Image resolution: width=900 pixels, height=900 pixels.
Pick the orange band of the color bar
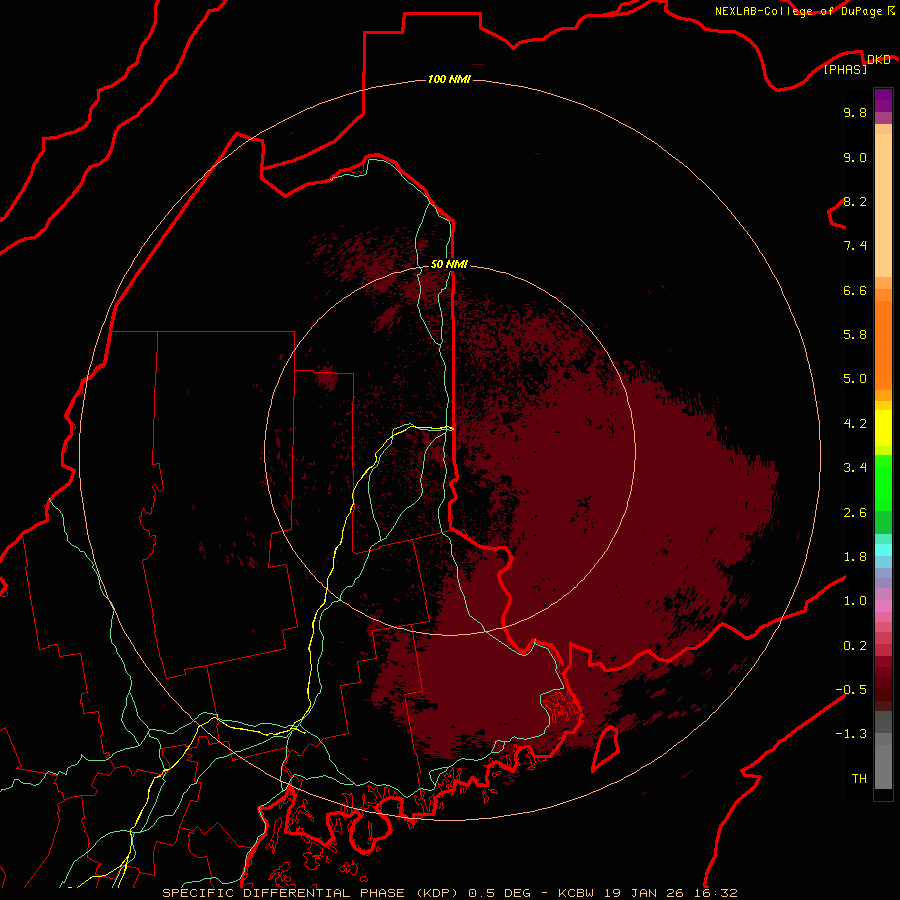[x=883, y=346]
